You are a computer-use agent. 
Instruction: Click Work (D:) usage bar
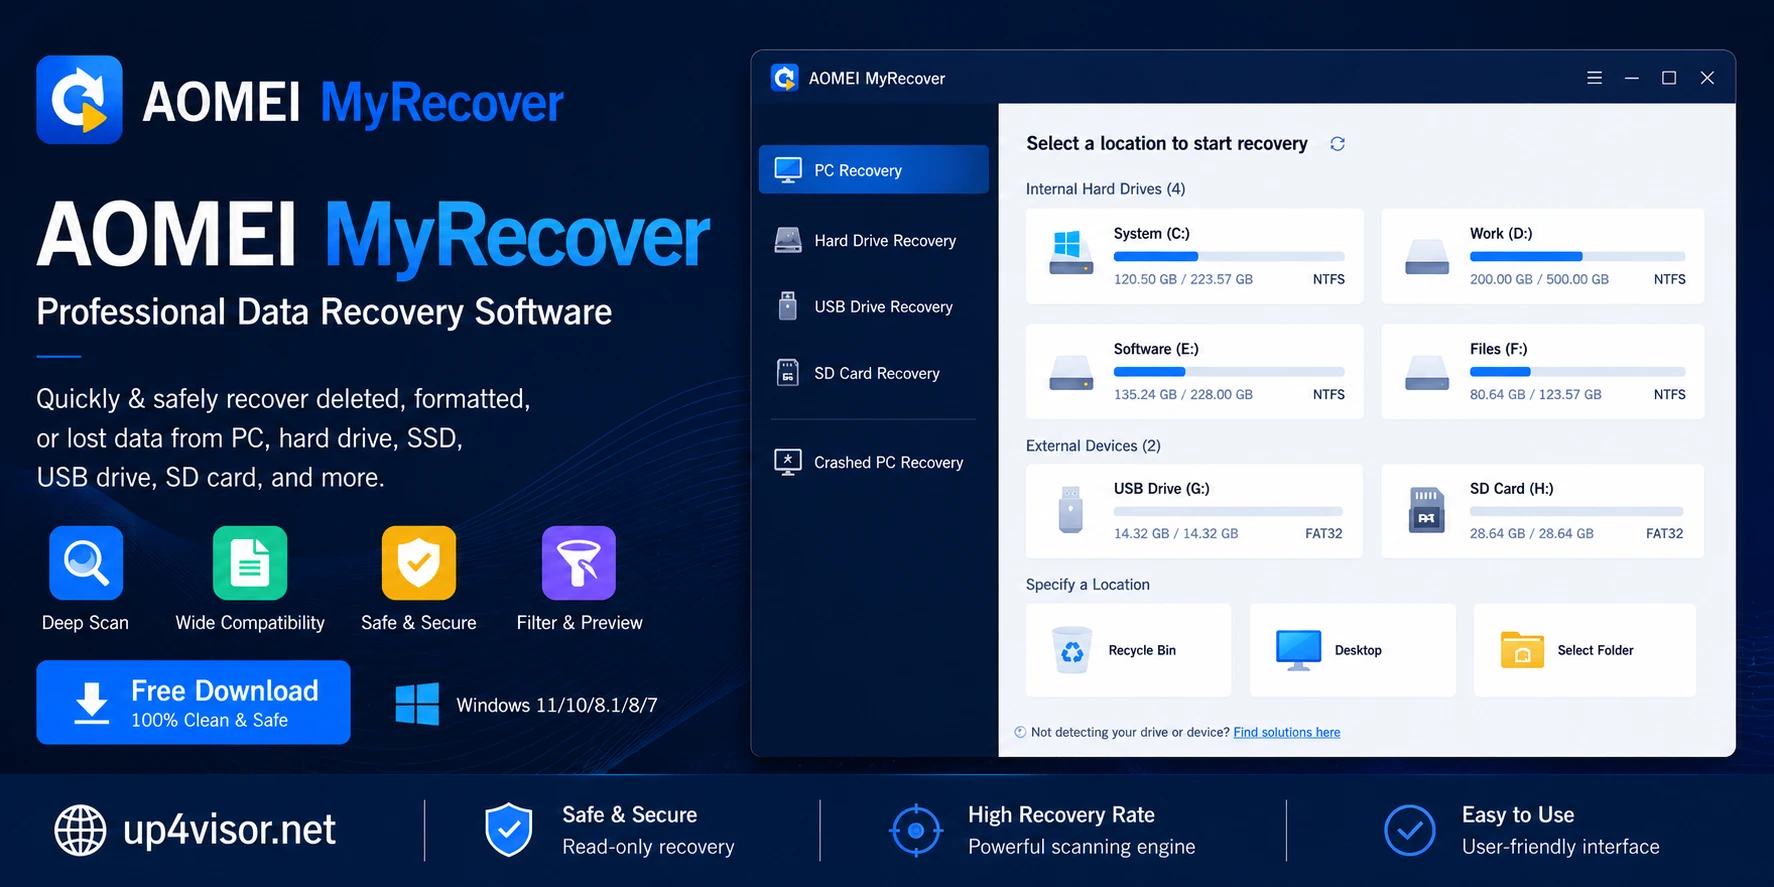pyautogui.click(x=1577, y=257)
